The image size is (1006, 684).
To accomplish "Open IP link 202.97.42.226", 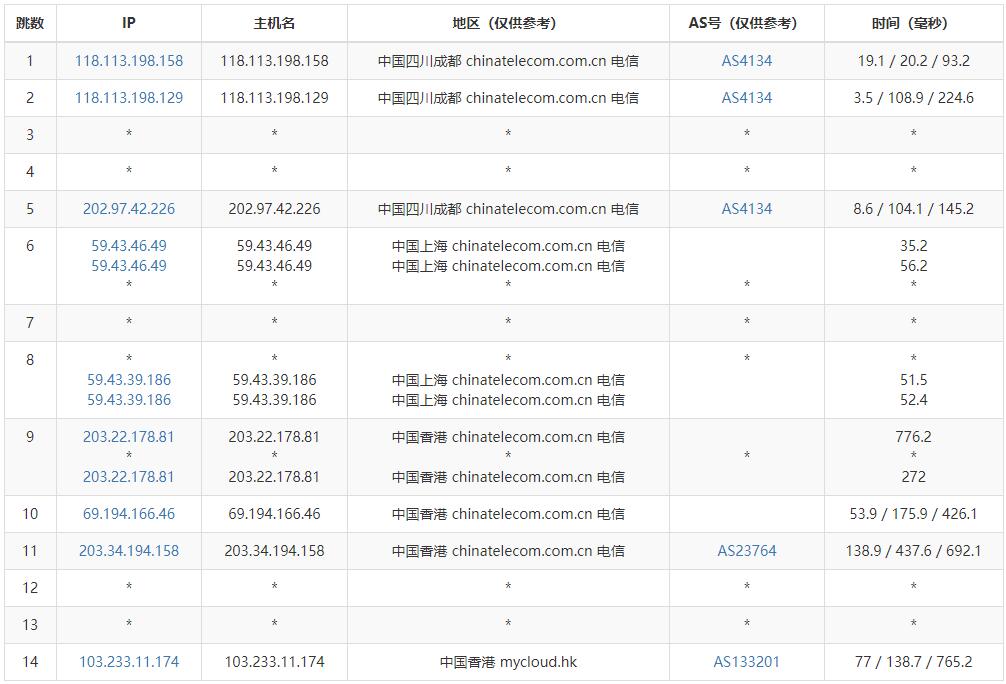I will pos(129,209).
